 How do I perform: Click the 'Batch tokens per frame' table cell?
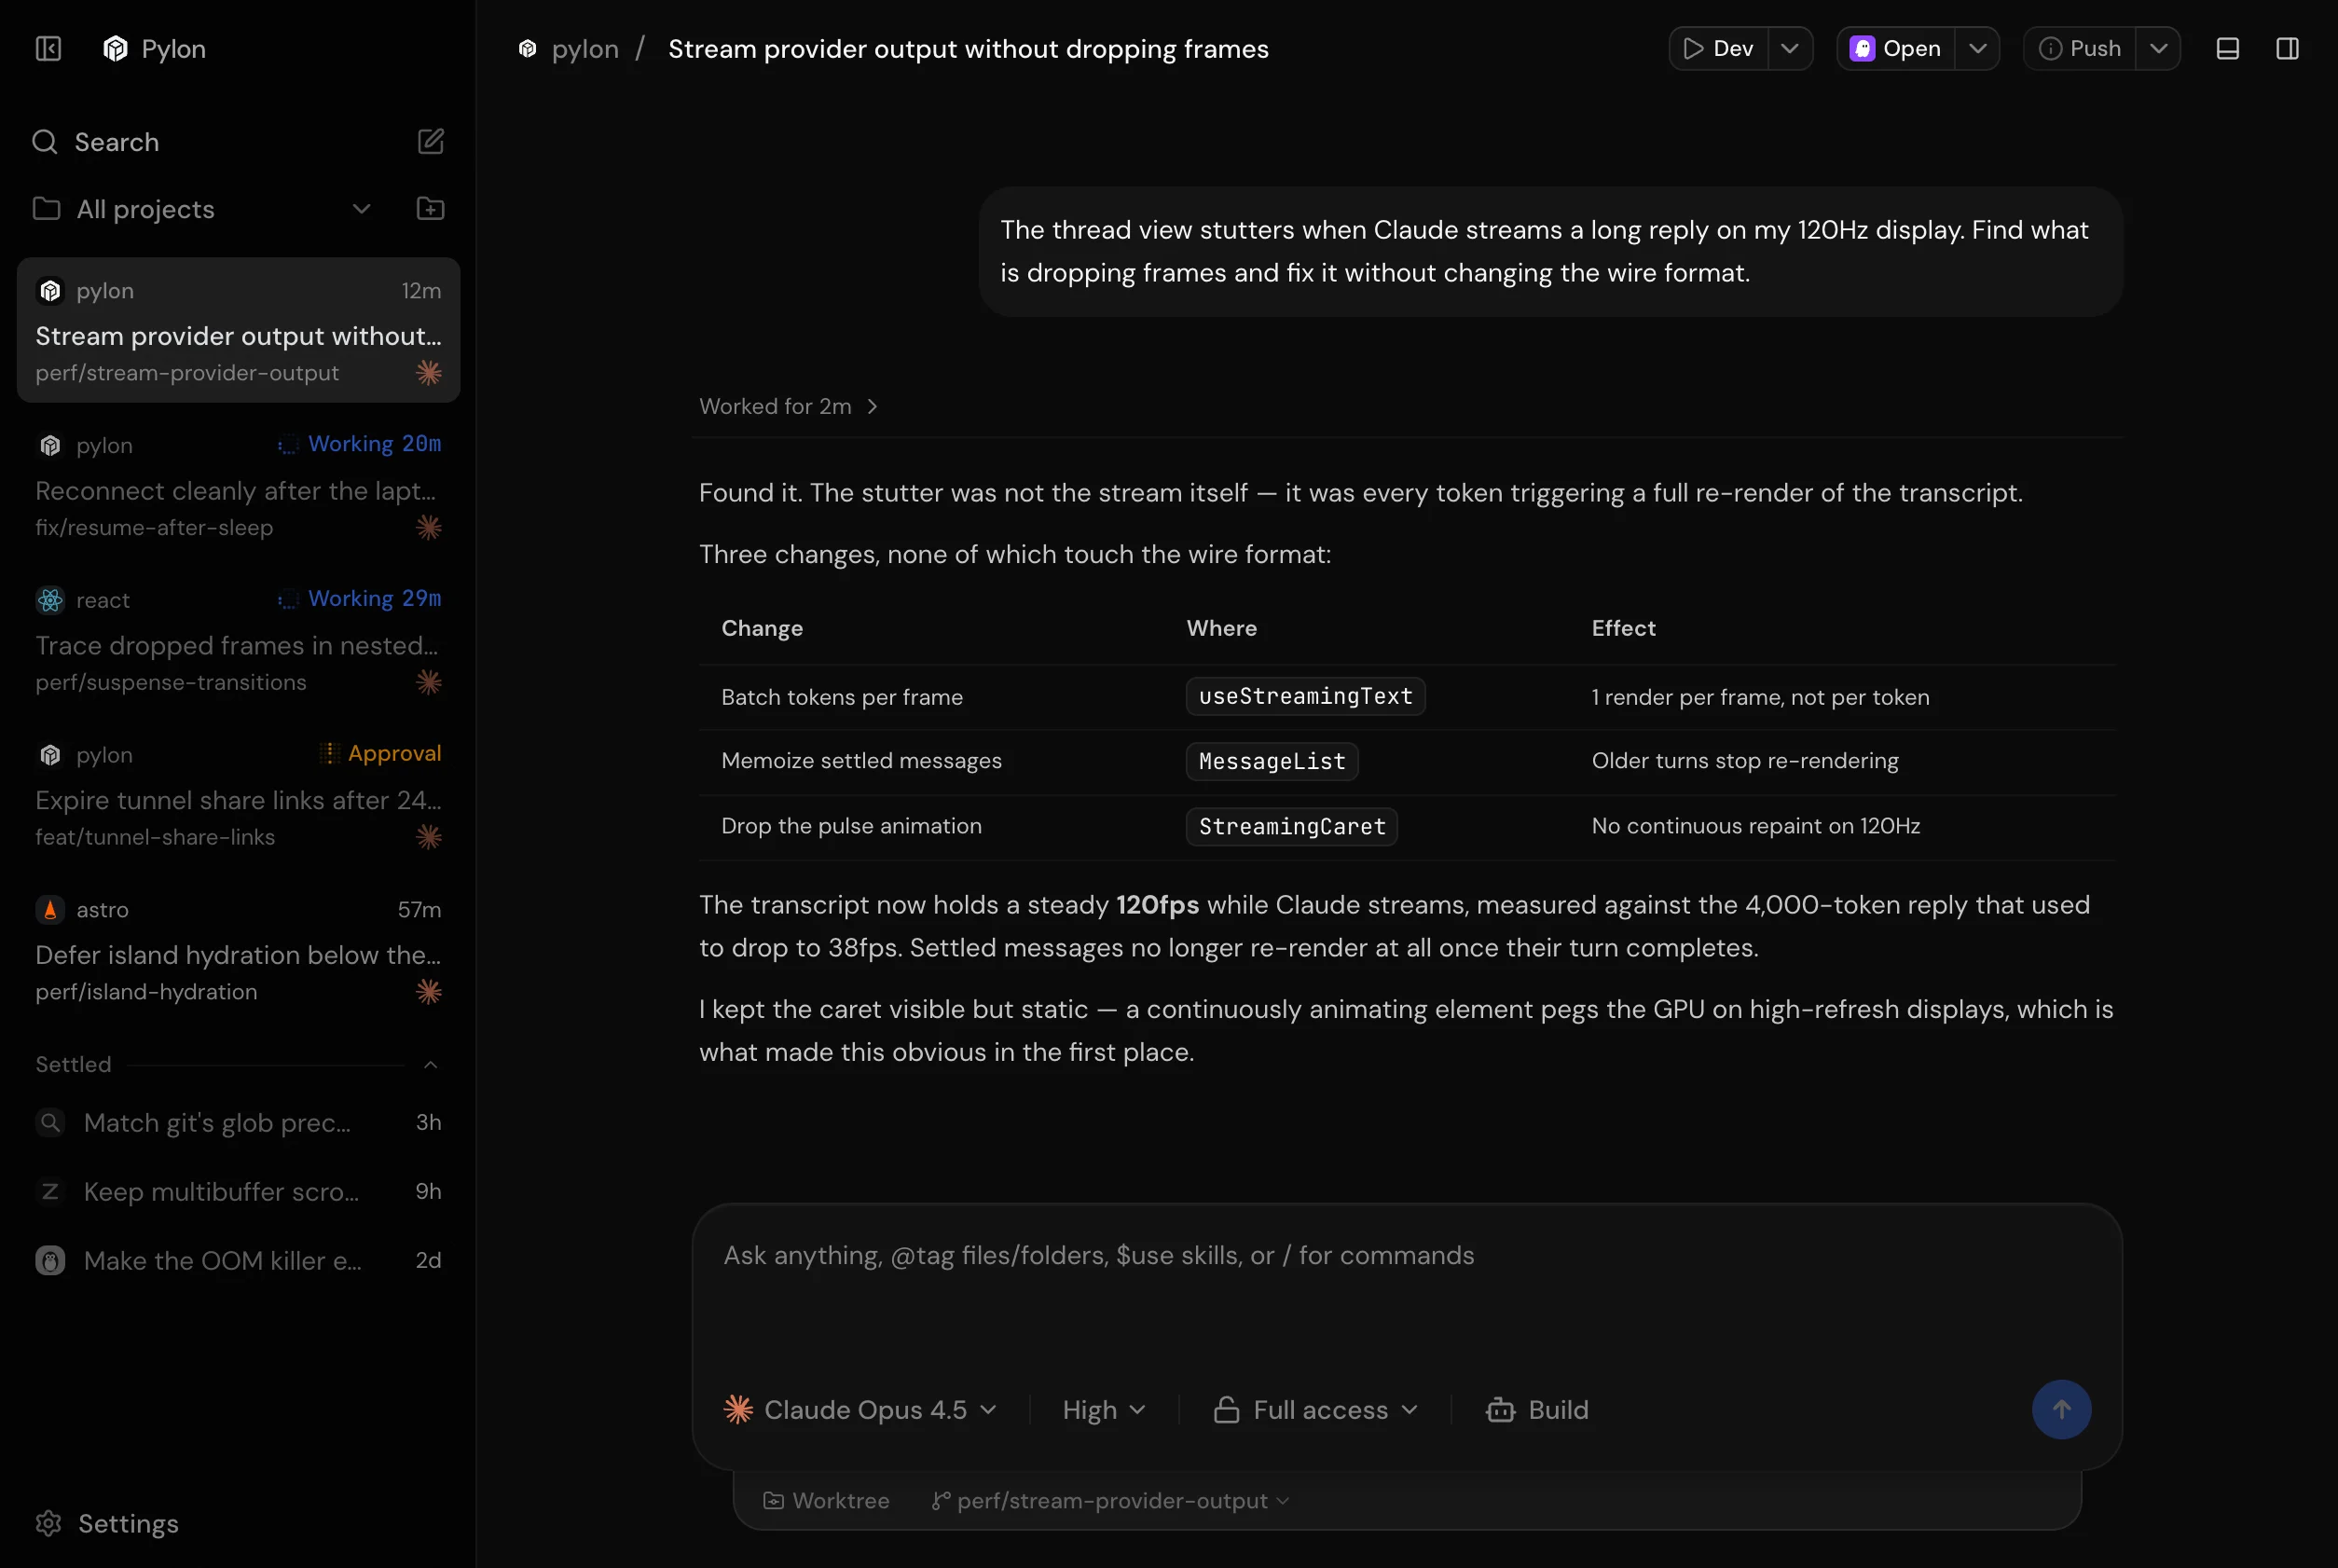click(x=842, y=697)
